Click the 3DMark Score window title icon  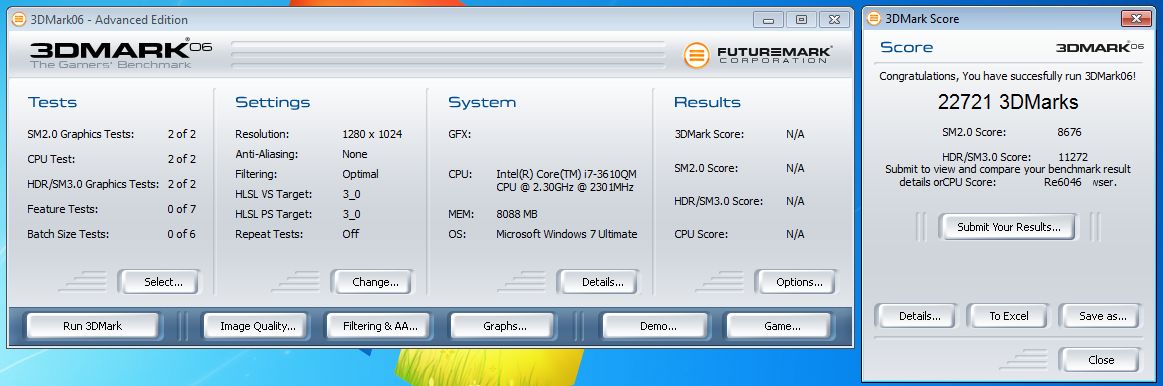pos(873,19)
